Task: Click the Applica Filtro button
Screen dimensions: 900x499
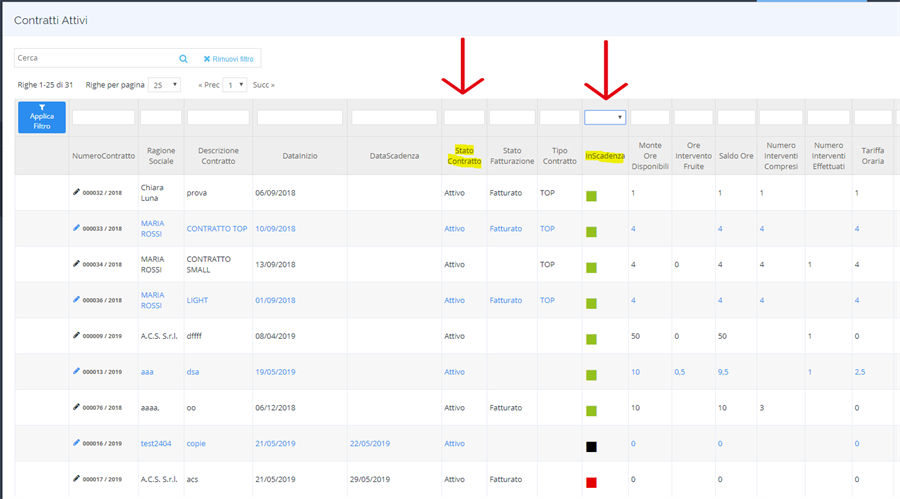Action: point(42,117)
